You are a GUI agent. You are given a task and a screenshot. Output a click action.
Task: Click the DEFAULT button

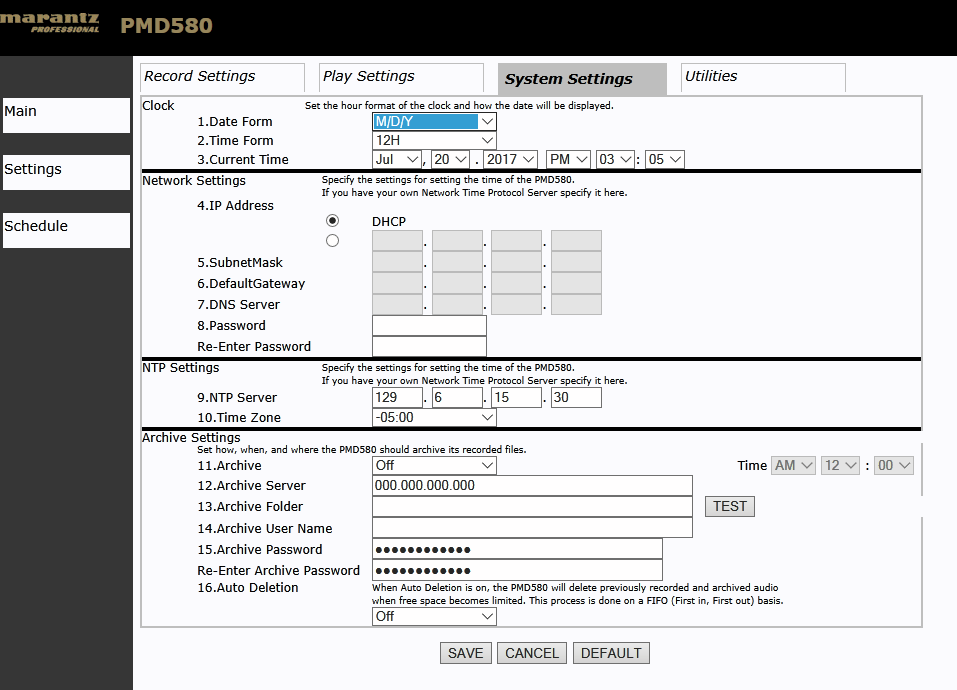pyautogui.click(x=611, y=653)
